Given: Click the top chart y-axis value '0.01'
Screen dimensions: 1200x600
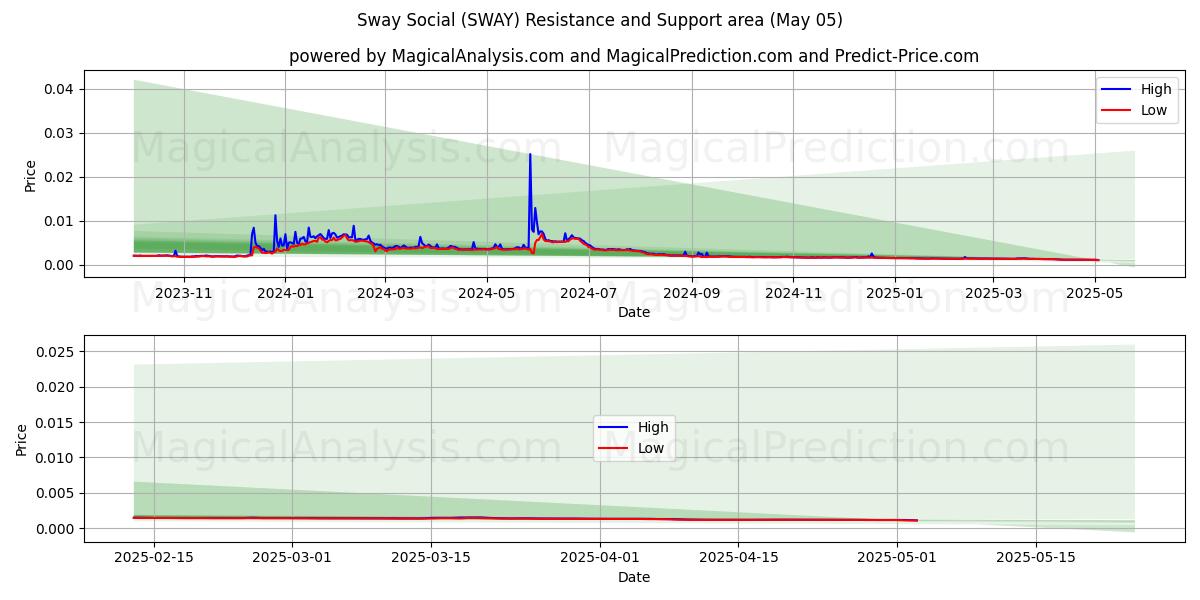Looking at the screenshot, I should (x=59, y=221).
